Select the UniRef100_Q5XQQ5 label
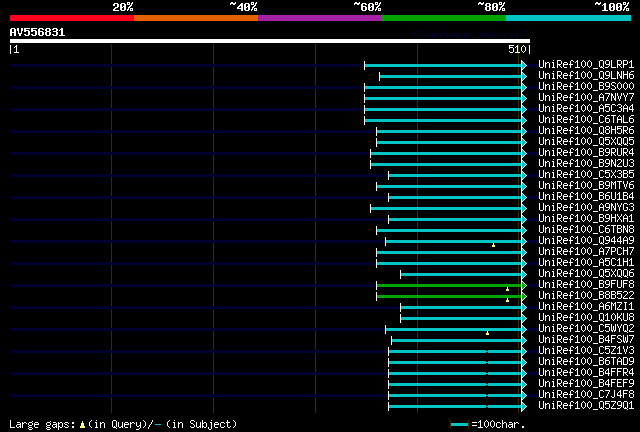The image size is (640, 432). pyautogui.click(x=586, y=142)
